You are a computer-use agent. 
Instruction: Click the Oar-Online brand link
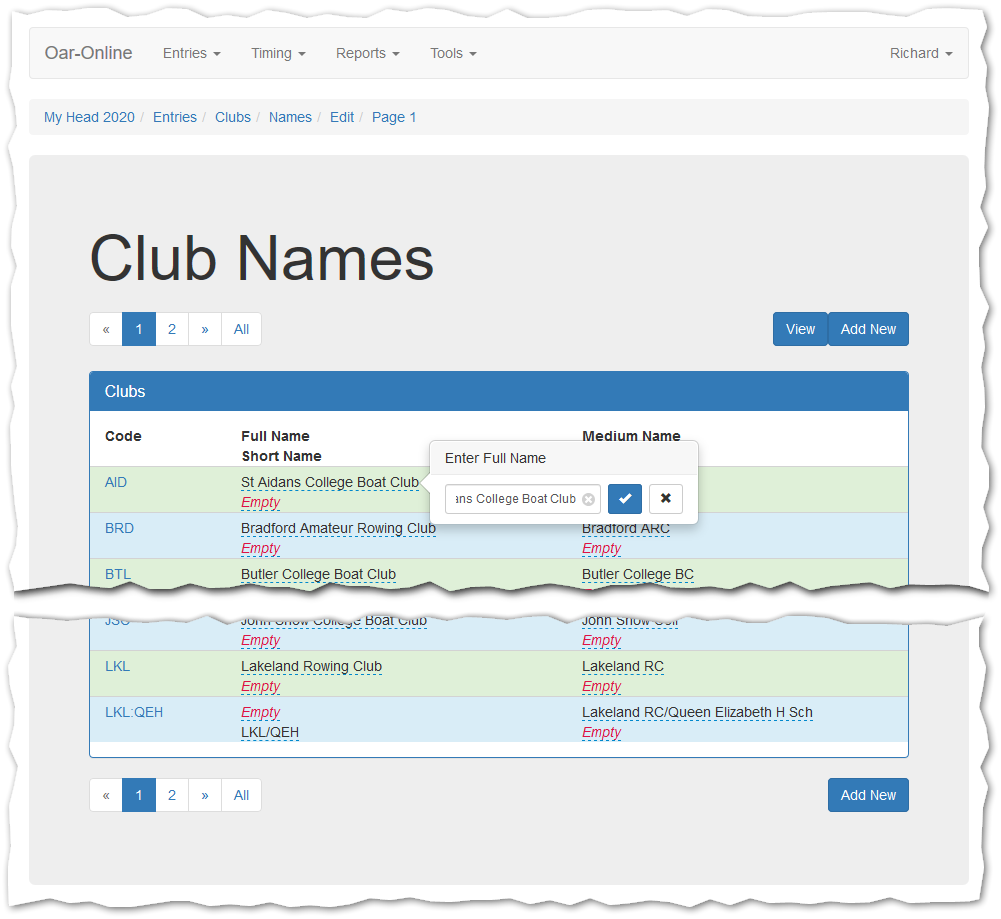pos(89,53)
